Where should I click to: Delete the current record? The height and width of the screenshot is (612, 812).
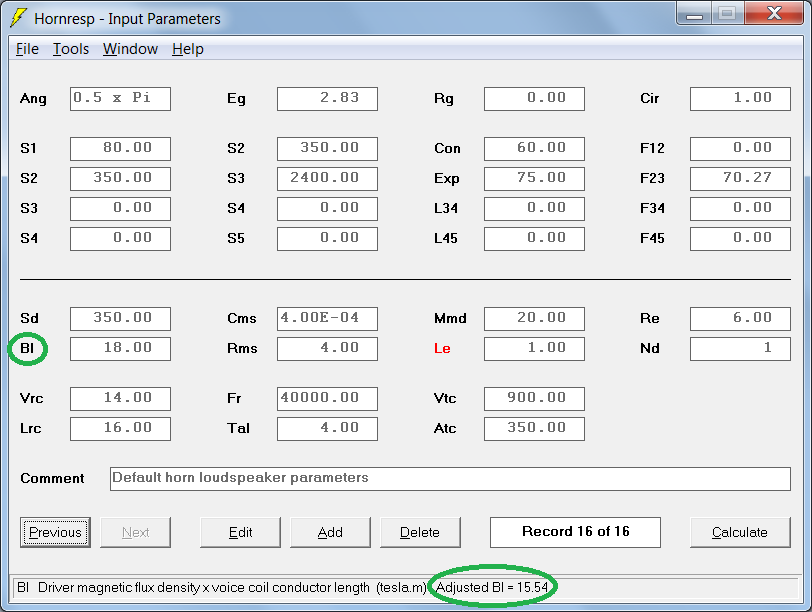[420, 532]
